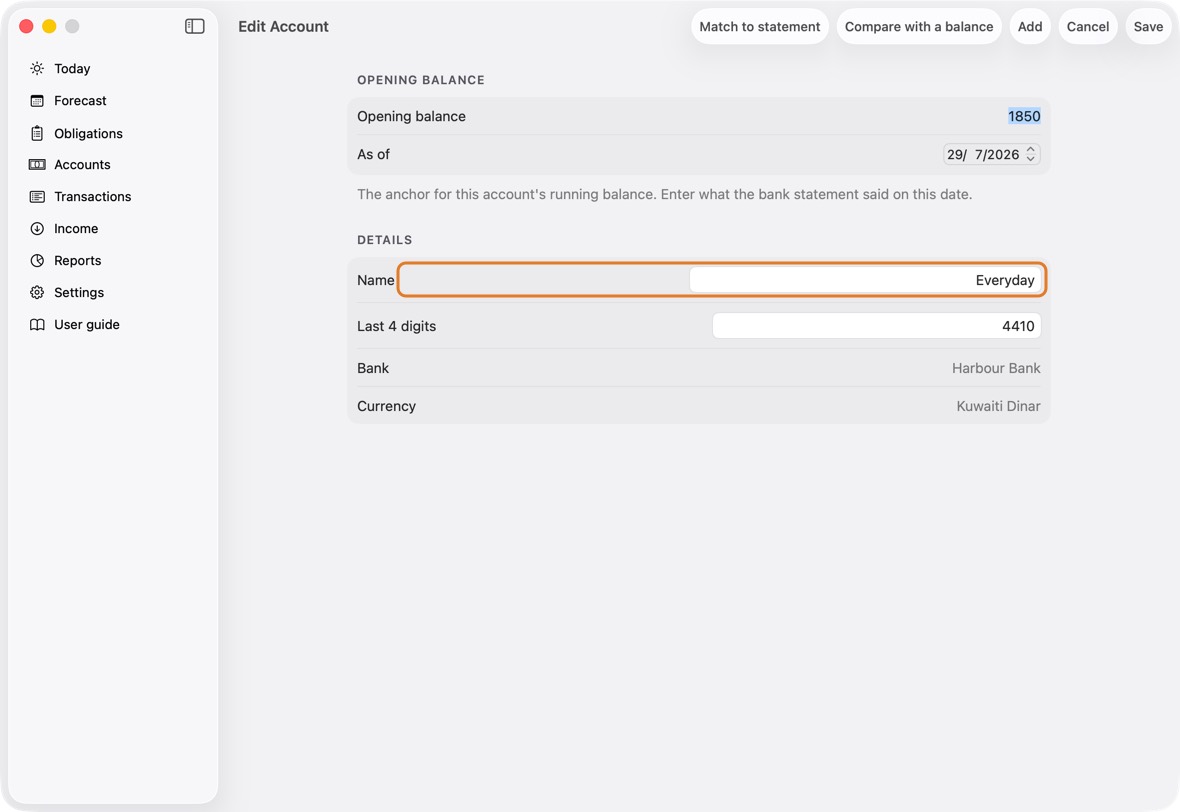Click the Obligations clipboard icon
Viewport: 1180px width, 812px height.
[37, 133]
